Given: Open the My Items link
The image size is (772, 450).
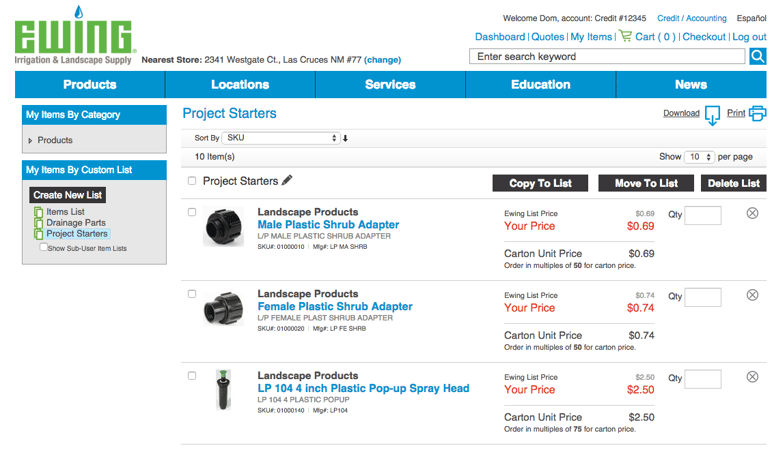Looking at the screenshot, I should pos(591,37).
